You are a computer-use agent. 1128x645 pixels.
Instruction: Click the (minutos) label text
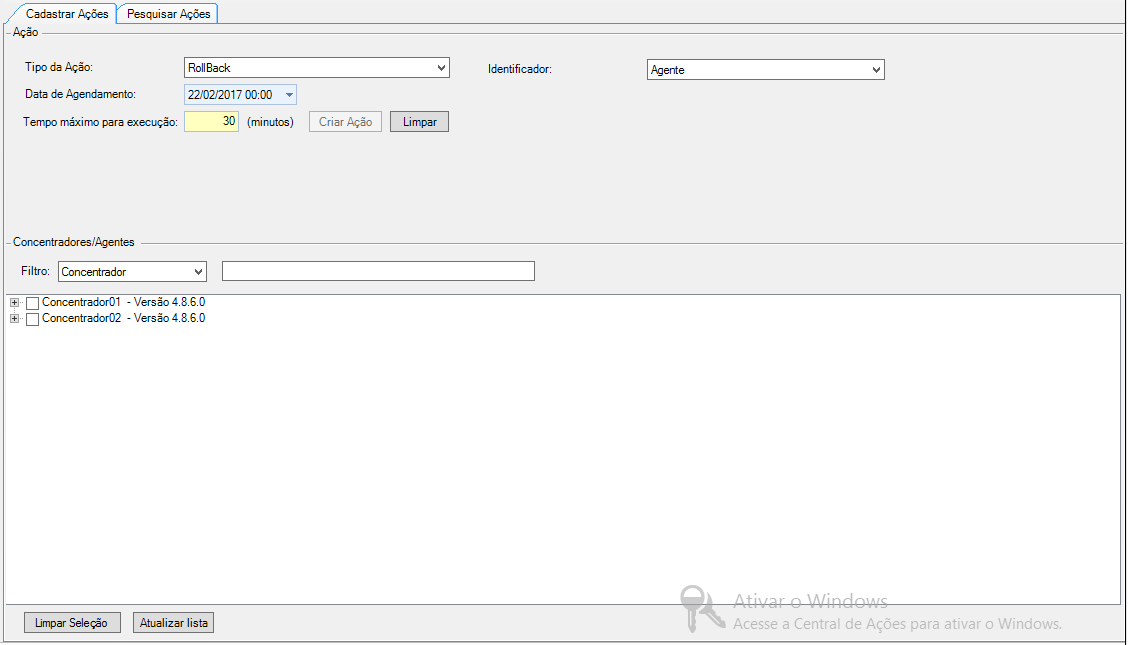[x=270, y=122]
